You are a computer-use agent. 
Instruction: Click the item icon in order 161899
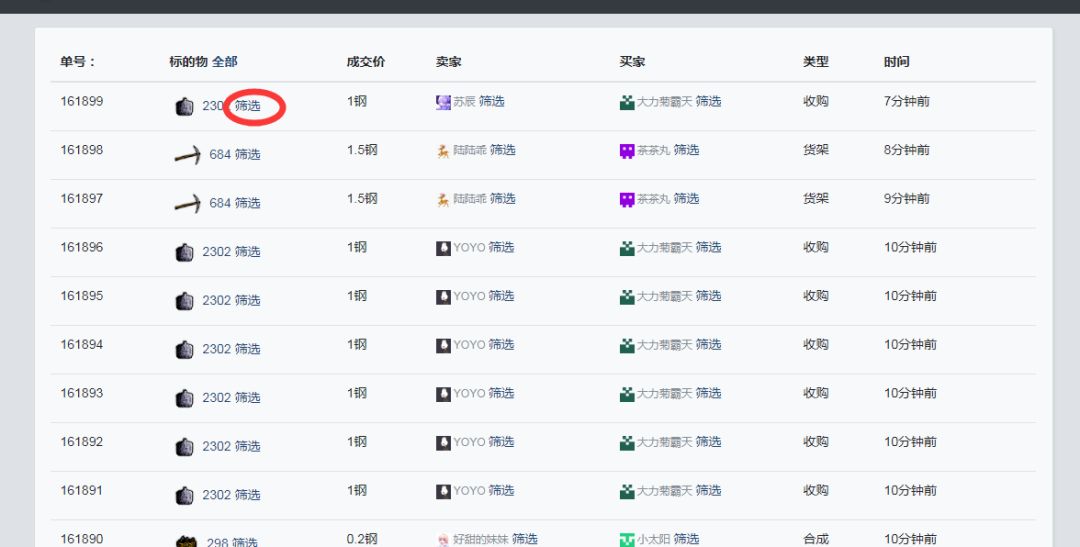184,107
